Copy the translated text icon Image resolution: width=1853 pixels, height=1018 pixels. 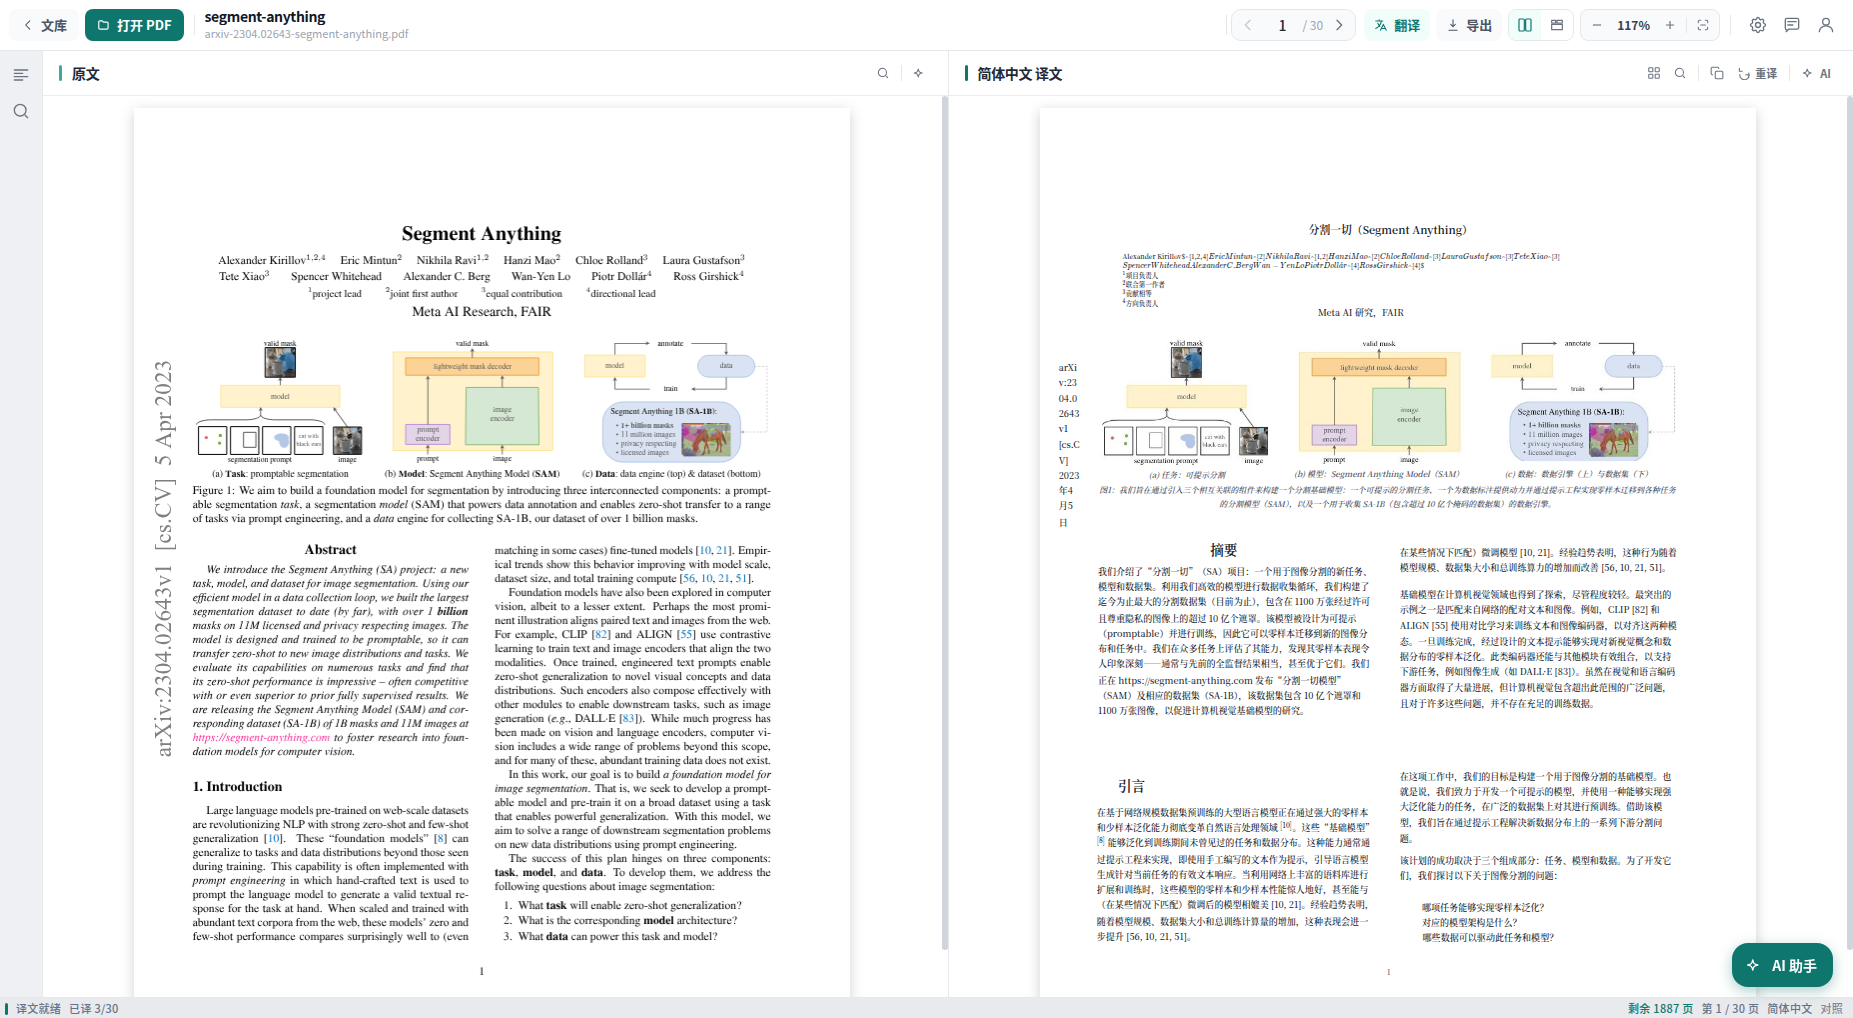coord(1717,73)
